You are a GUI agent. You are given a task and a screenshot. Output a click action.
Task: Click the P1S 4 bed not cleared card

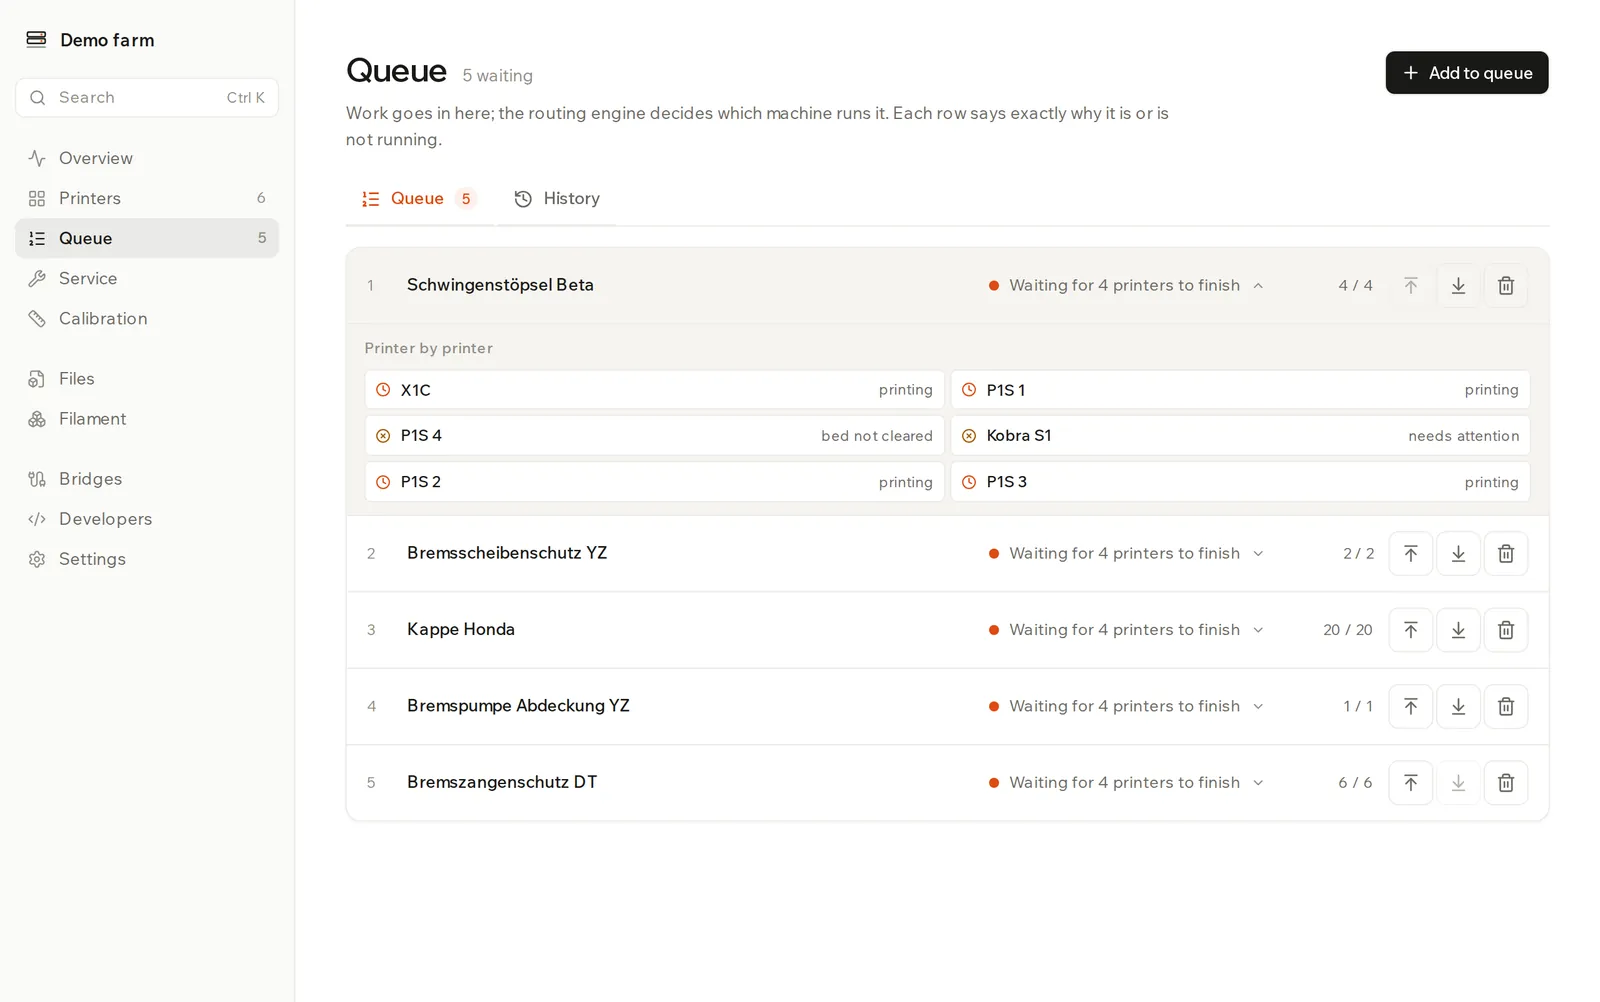pyautogui.click(x=655, y=436)
